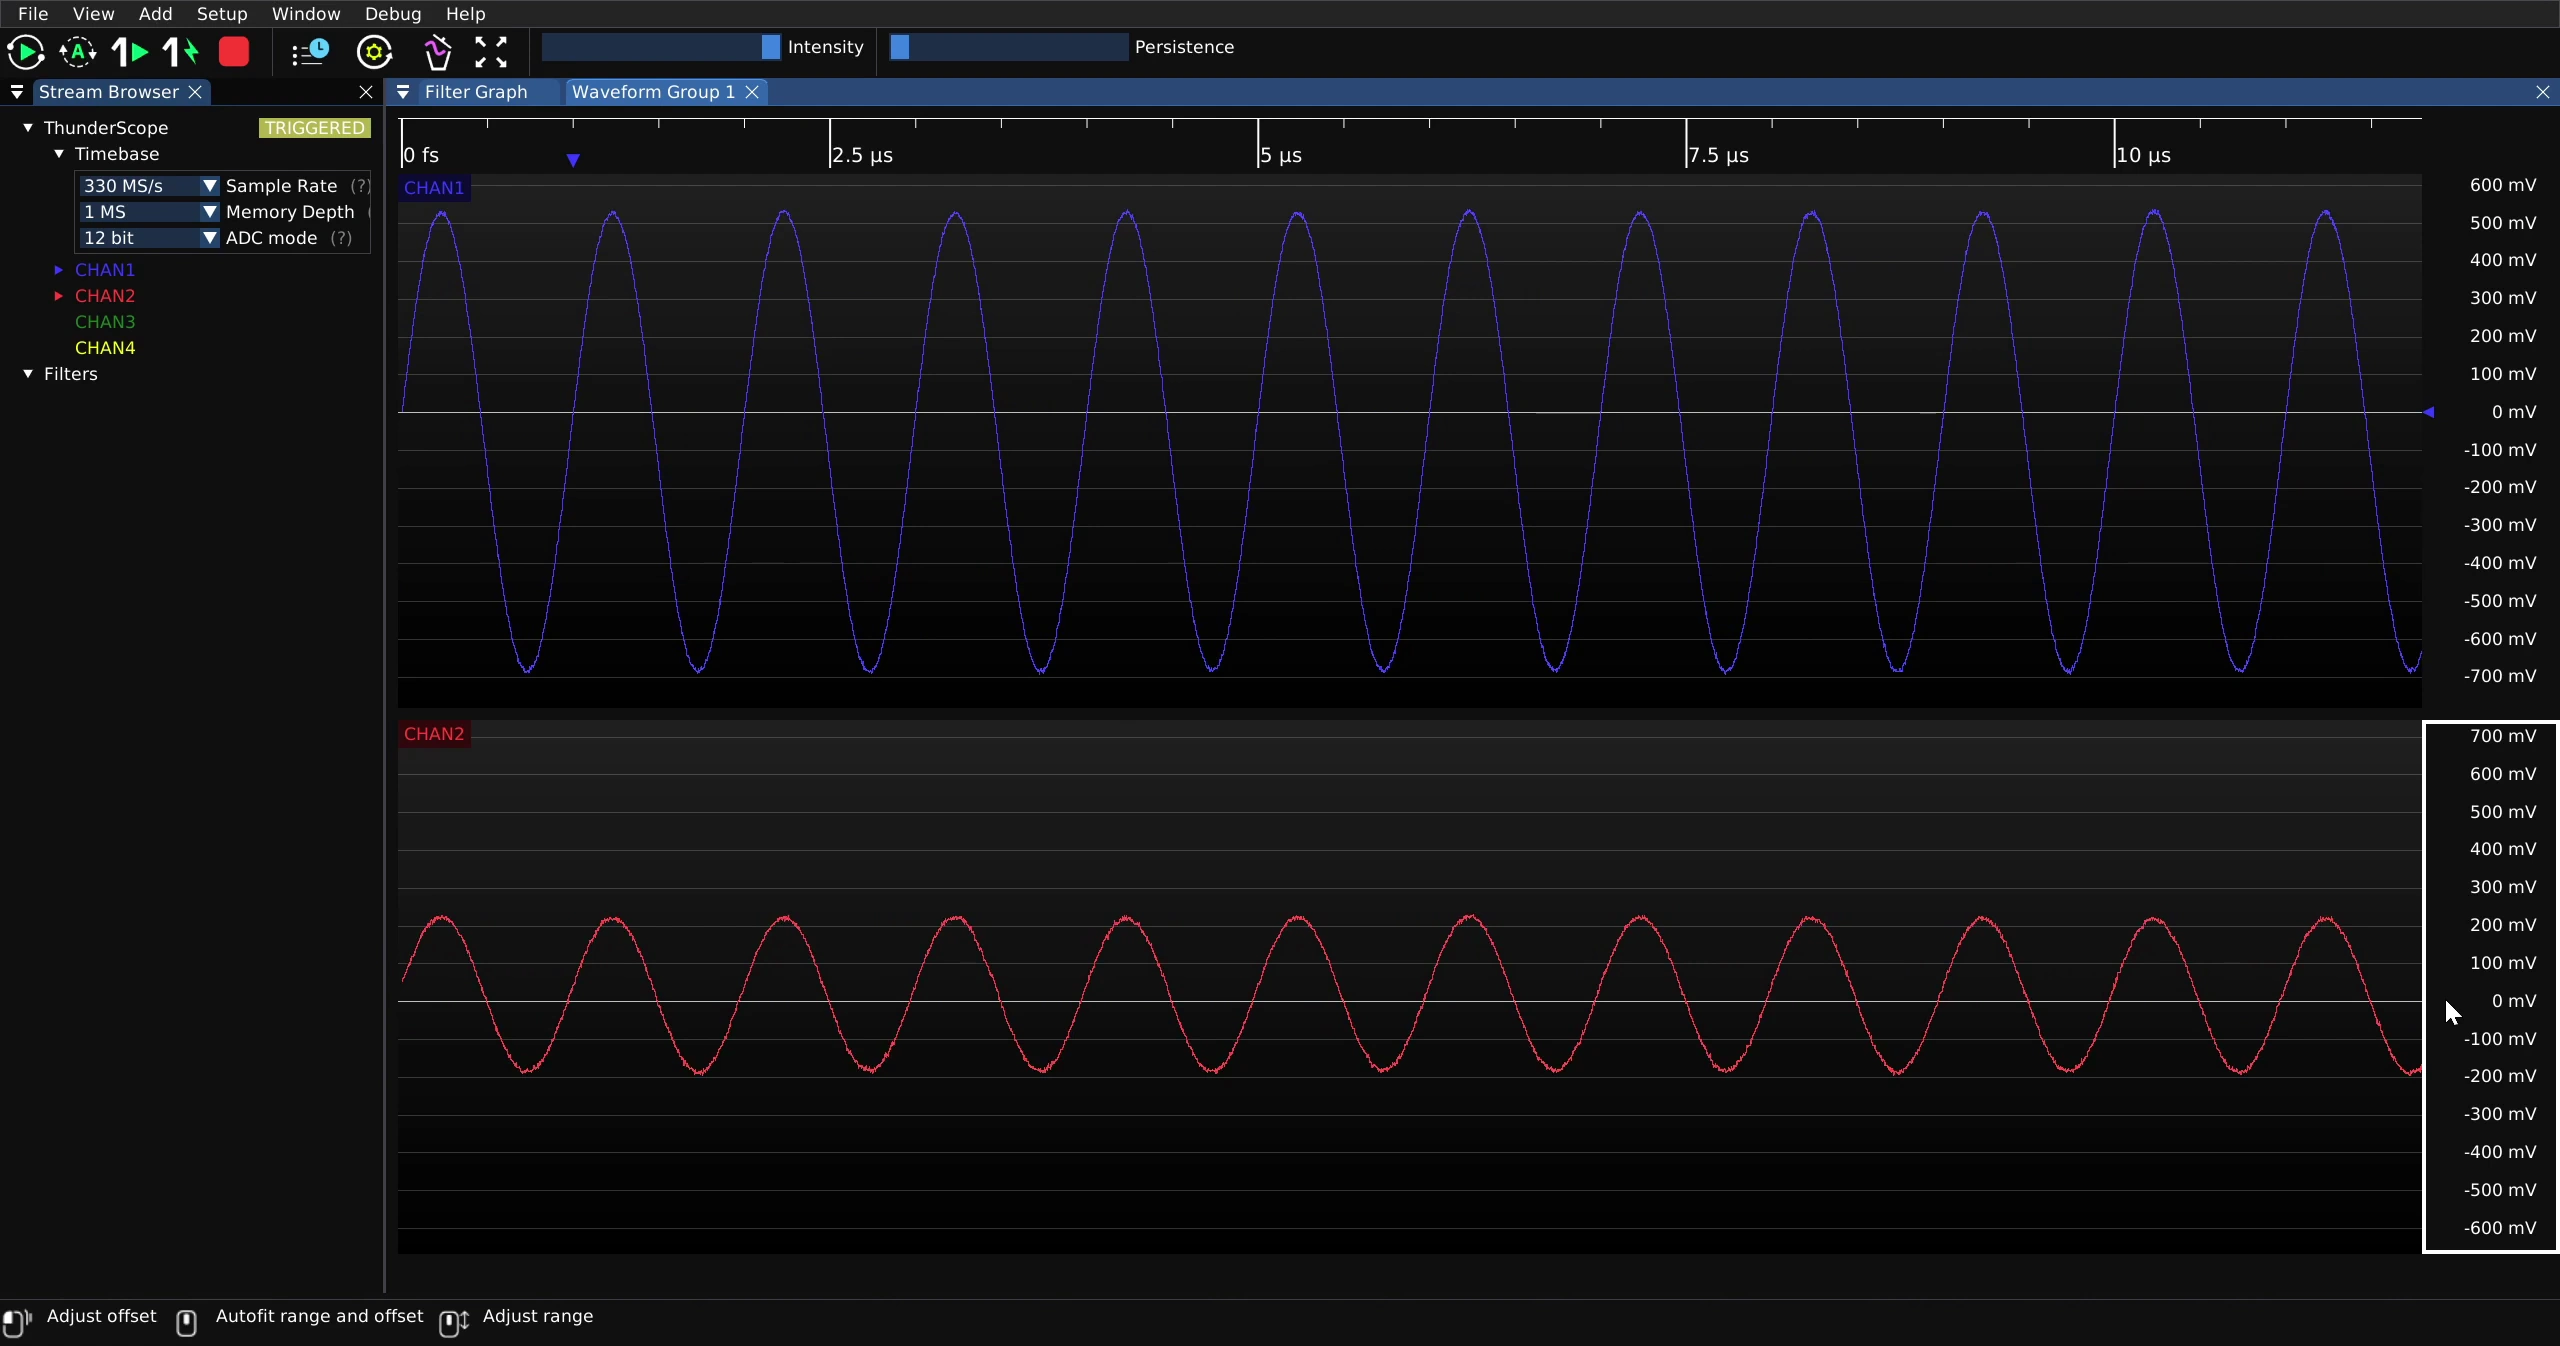
Task: Open the Add menu
Action: click(x=155, y=14)
